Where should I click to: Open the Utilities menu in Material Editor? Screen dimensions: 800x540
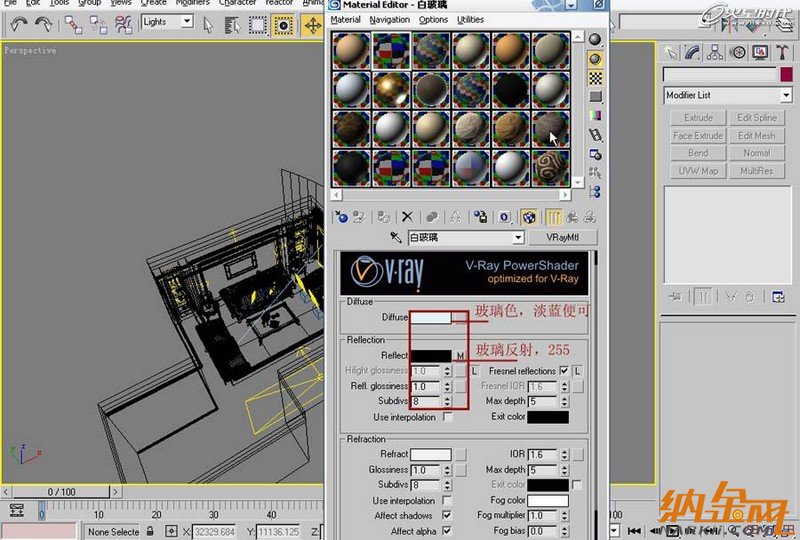(x=470, y=19)
